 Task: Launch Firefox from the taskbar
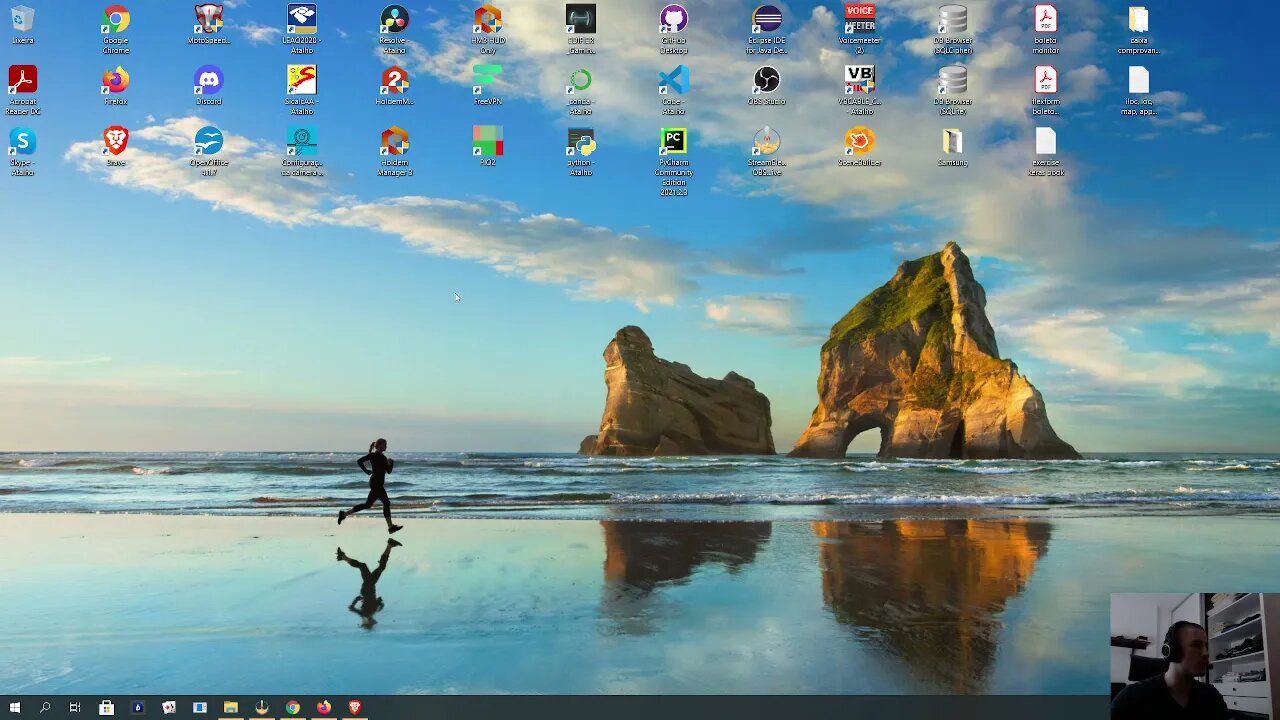coord(323,708)
